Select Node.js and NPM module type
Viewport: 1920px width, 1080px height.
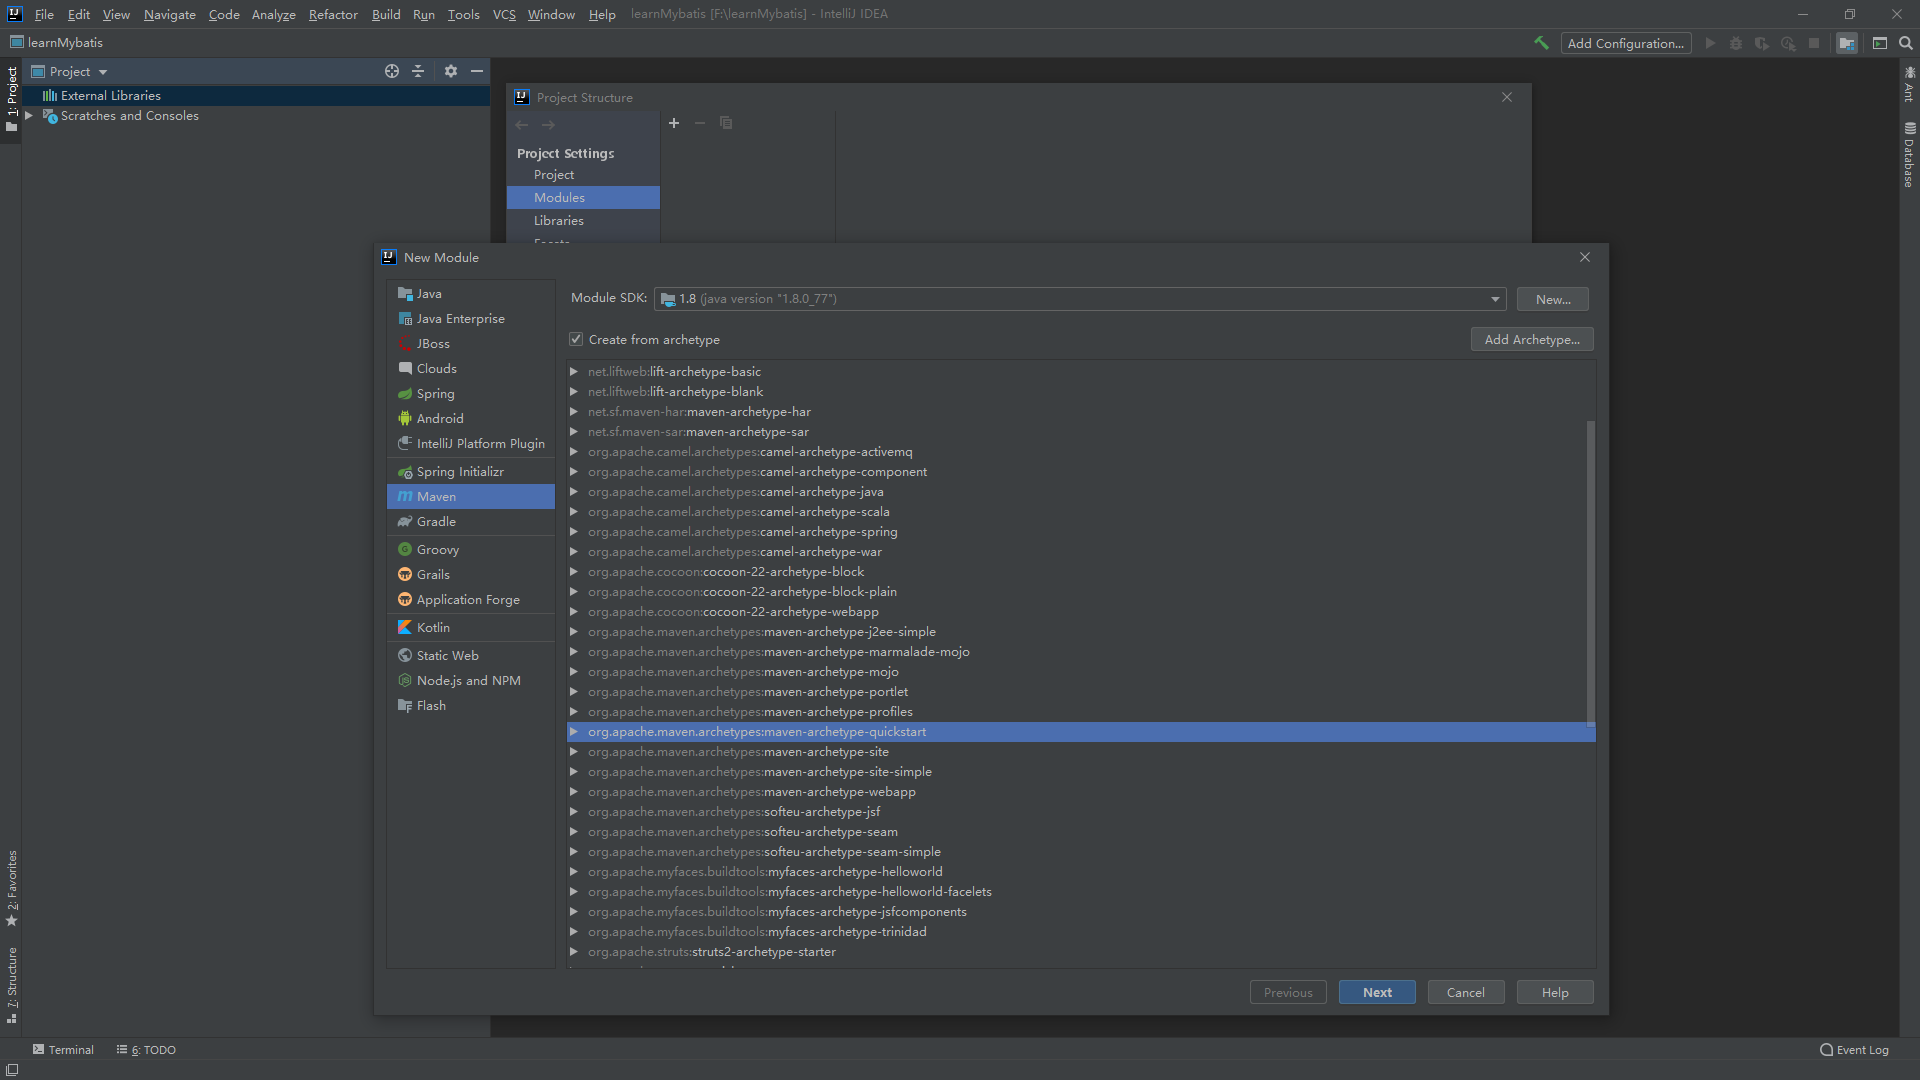coord(471,680)
